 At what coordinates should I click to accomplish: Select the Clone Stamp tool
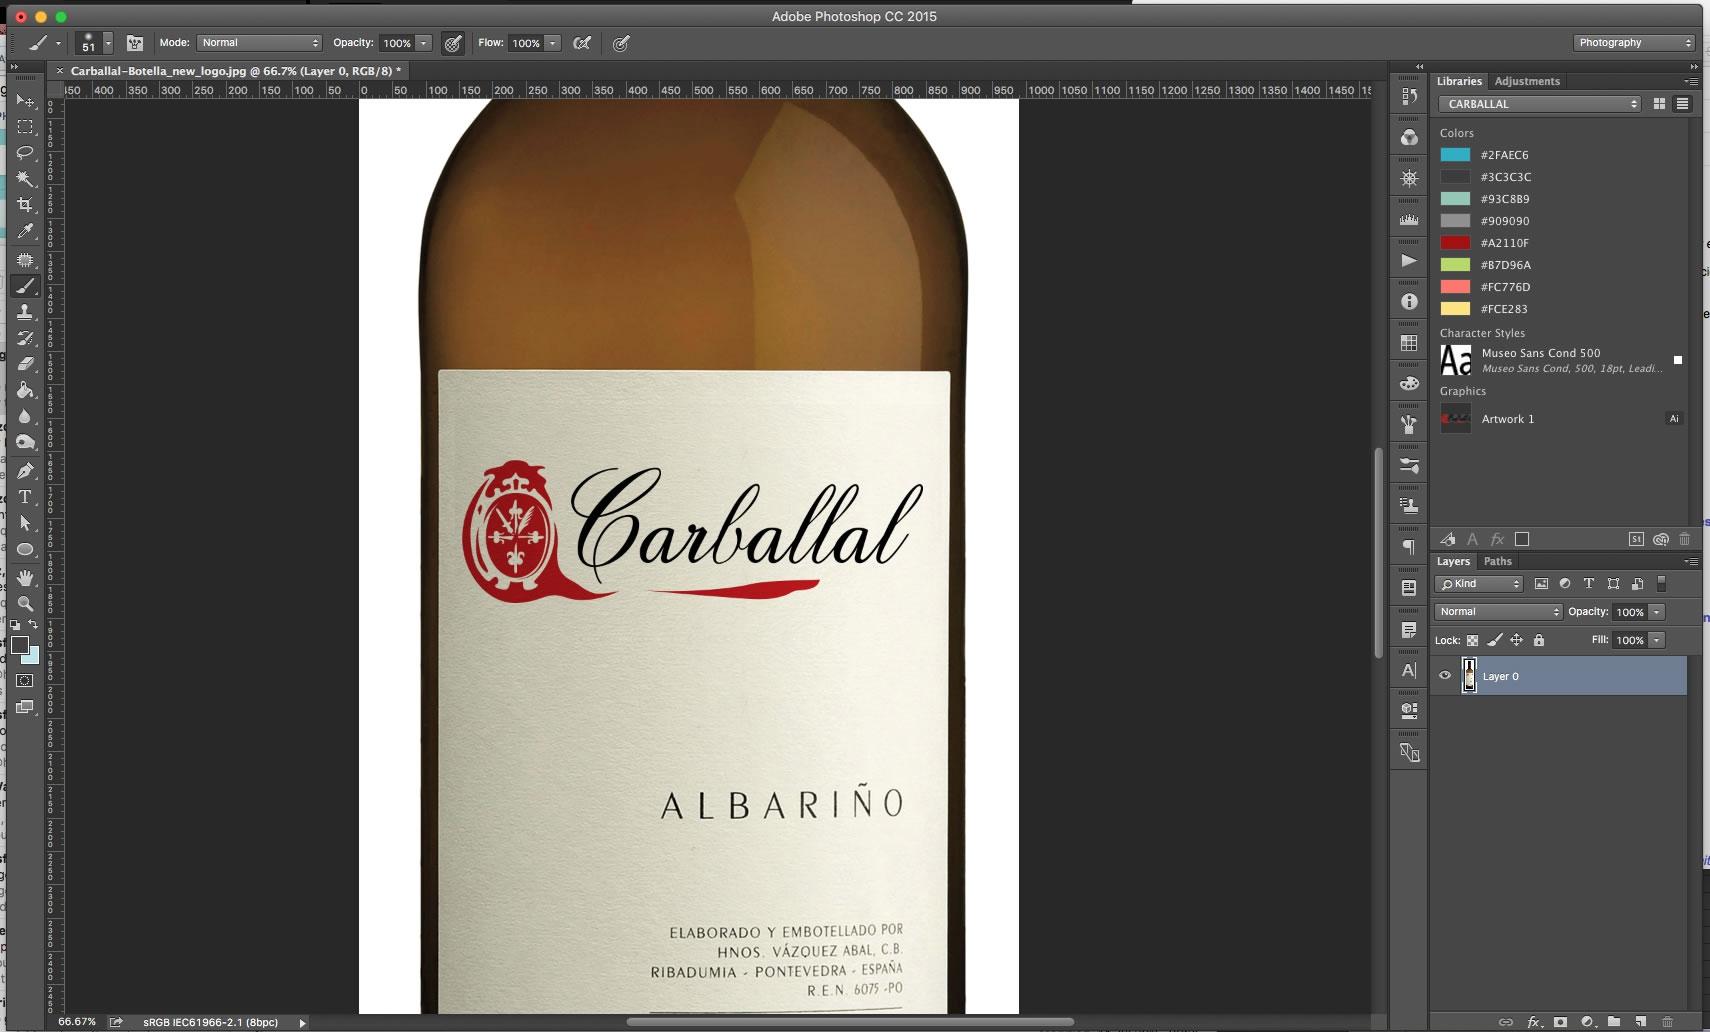click(x=25, y=312)
